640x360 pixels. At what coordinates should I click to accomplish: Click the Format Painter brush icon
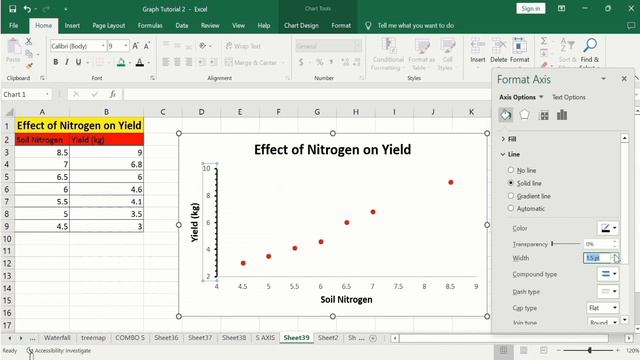pos(29,65)
